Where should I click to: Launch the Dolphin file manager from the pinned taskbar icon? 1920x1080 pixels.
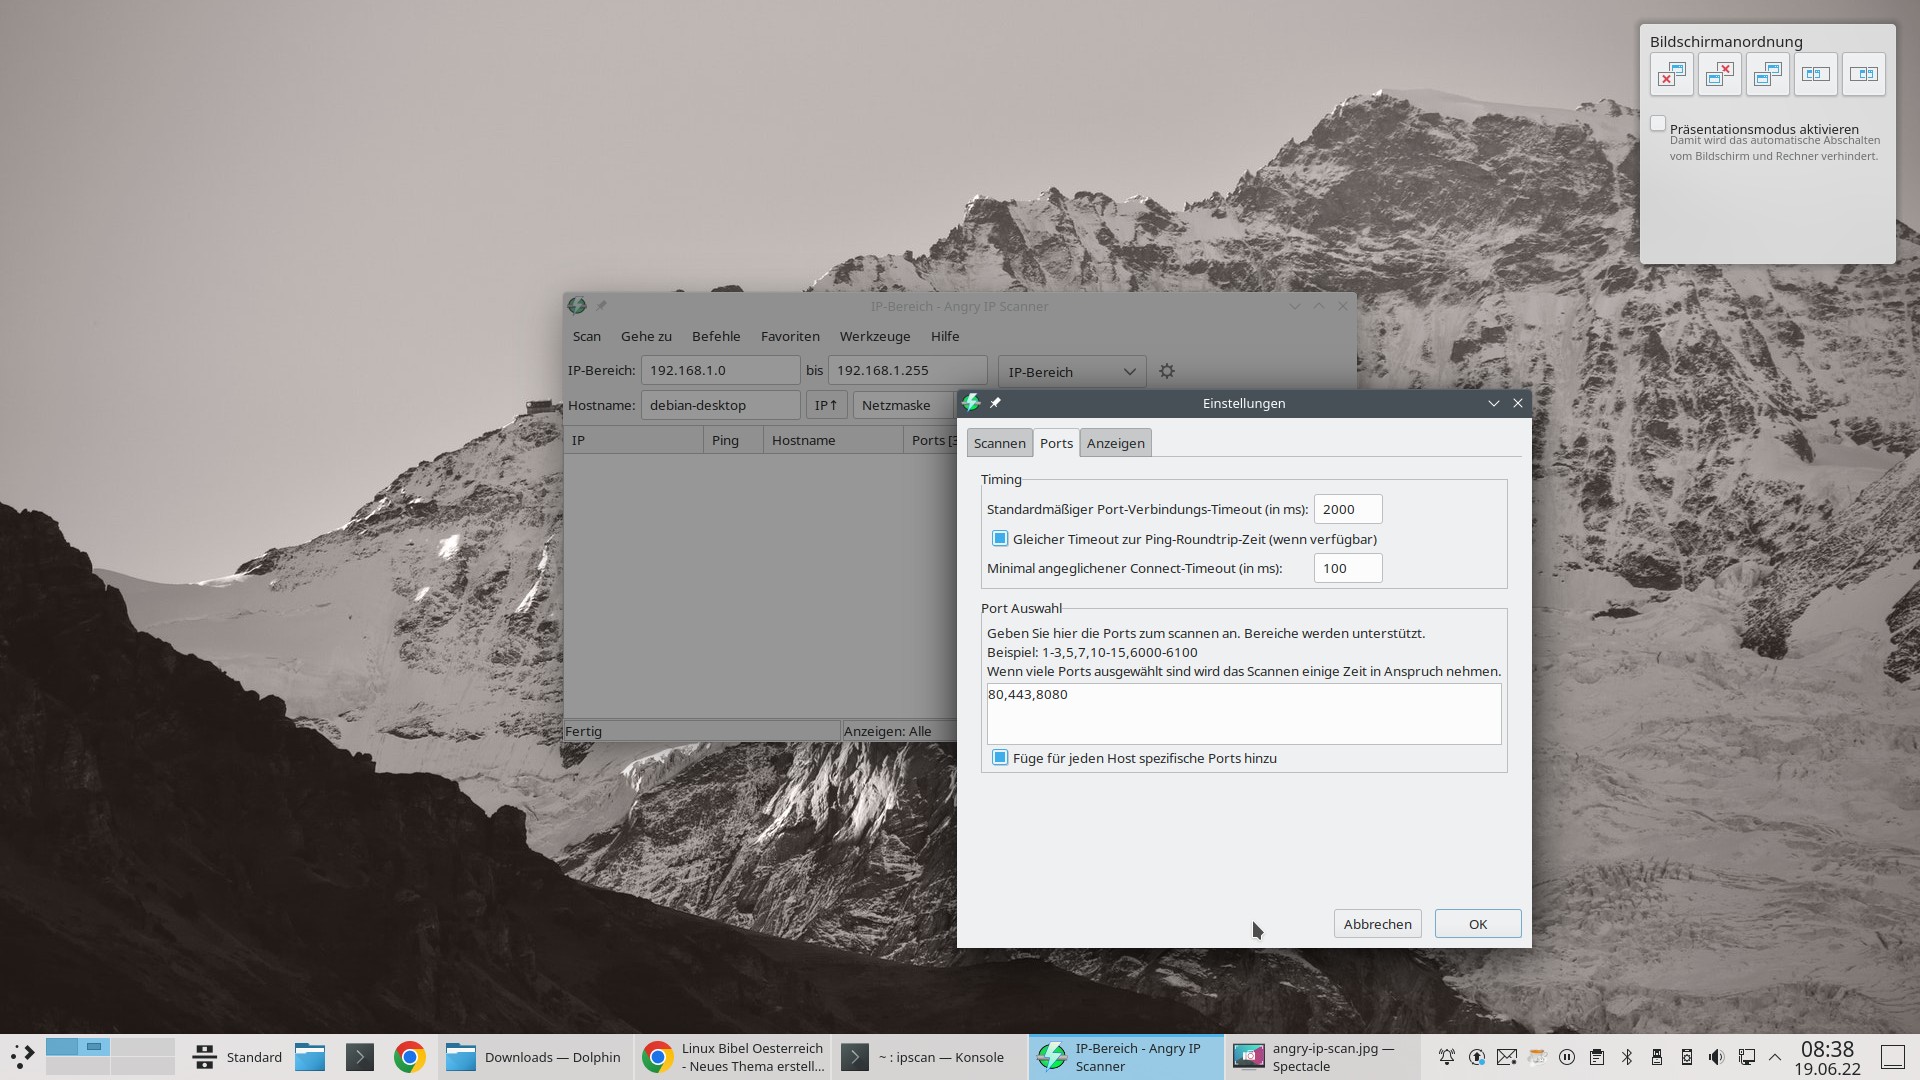[310, 1057]
